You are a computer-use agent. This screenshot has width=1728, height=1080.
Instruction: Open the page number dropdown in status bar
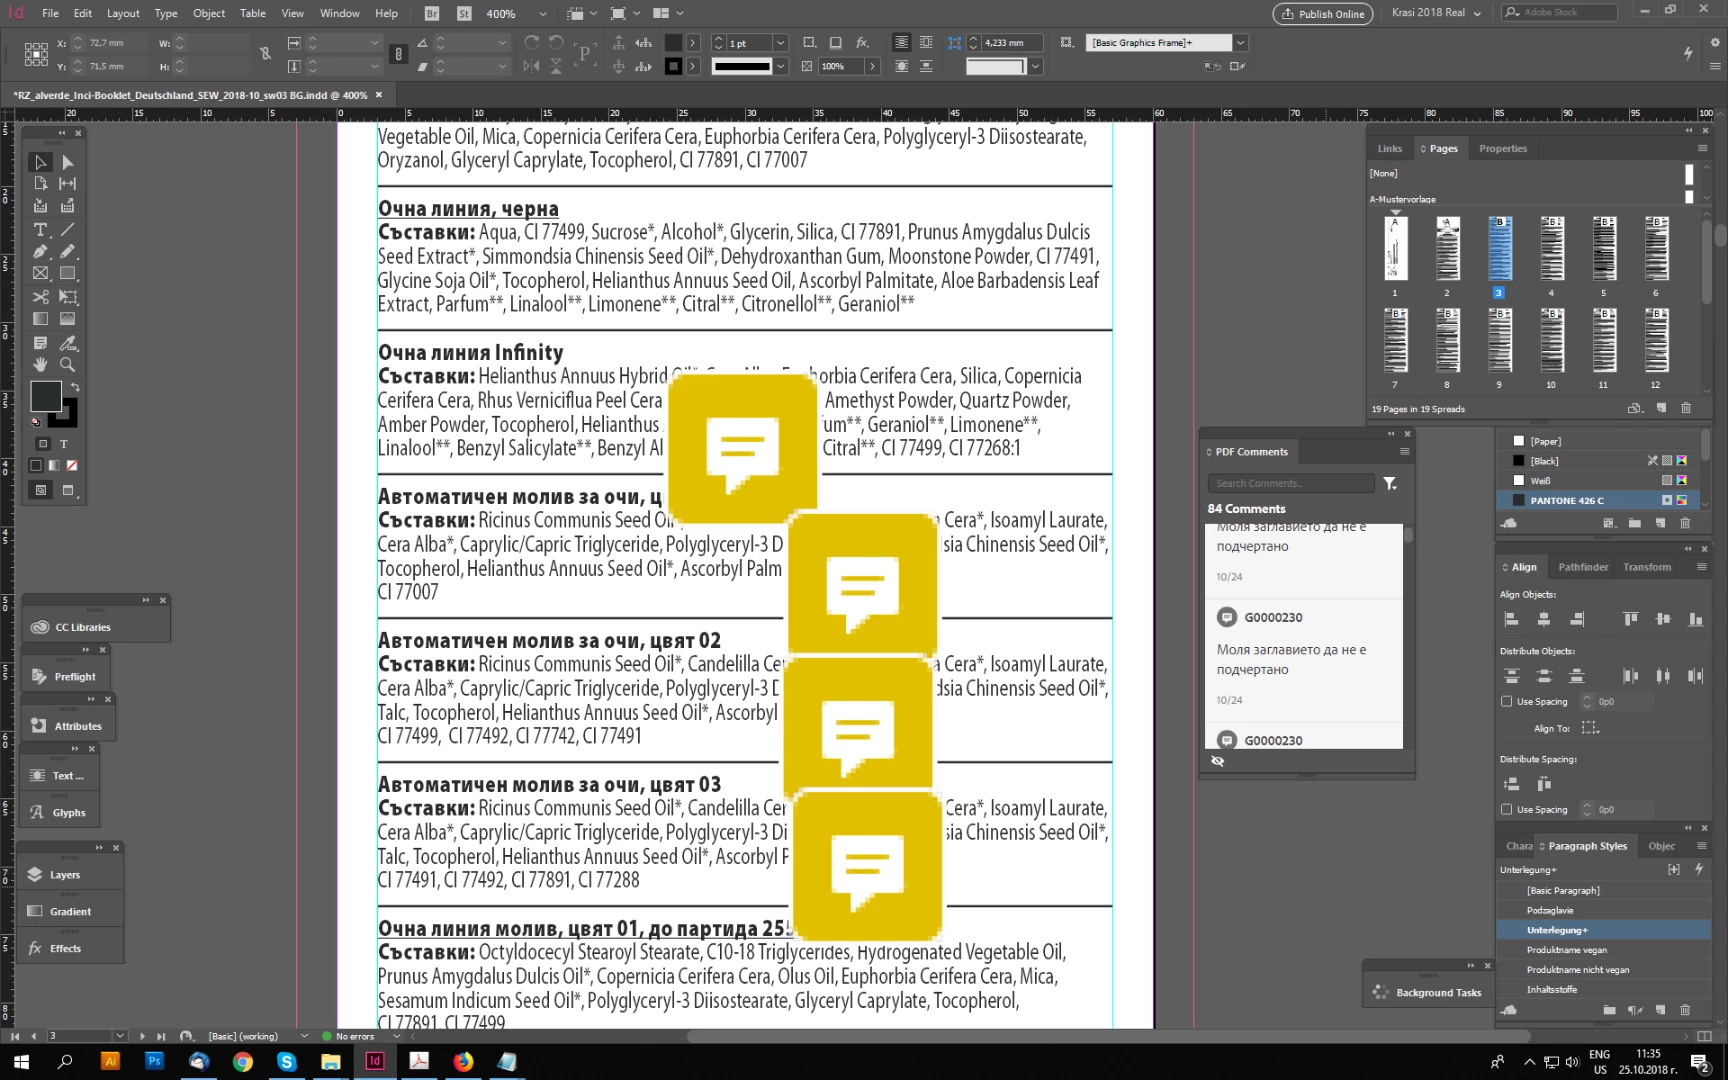click(120, 1036)
